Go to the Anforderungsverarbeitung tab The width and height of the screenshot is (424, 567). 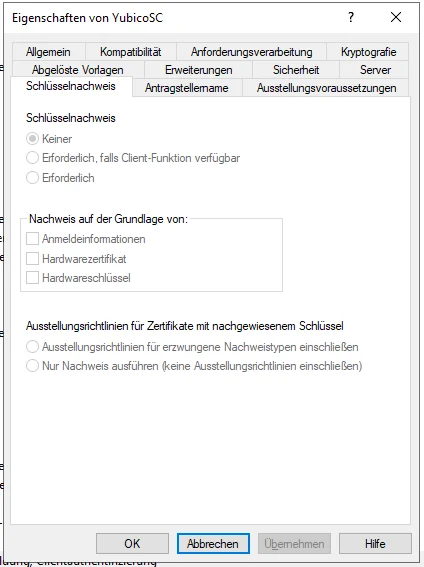tap(252, 52)
